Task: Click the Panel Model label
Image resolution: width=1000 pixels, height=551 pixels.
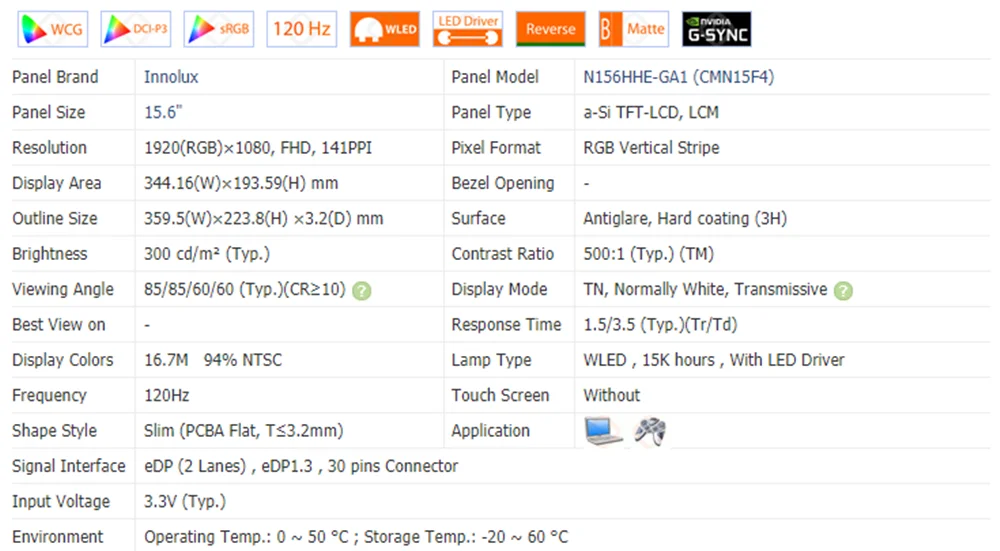Action: [495, 77]
